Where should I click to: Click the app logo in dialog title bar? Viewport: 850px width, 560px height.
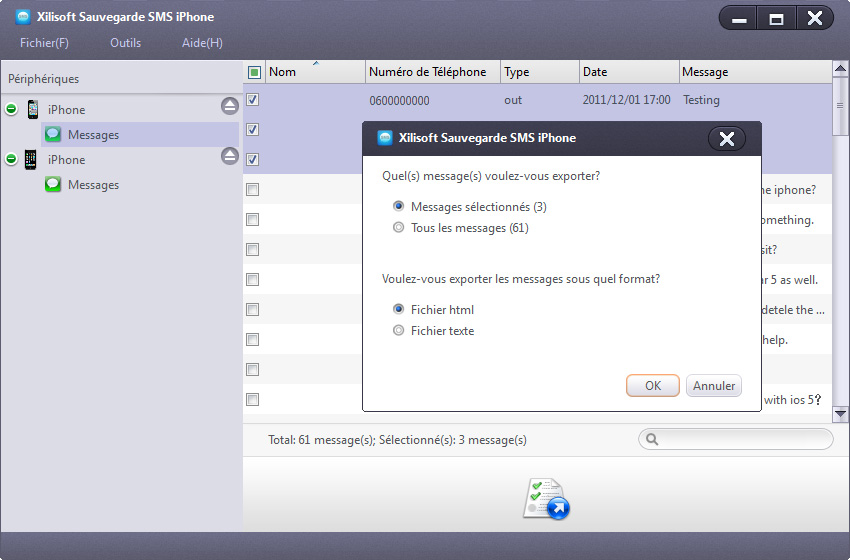tap(385, 138)
